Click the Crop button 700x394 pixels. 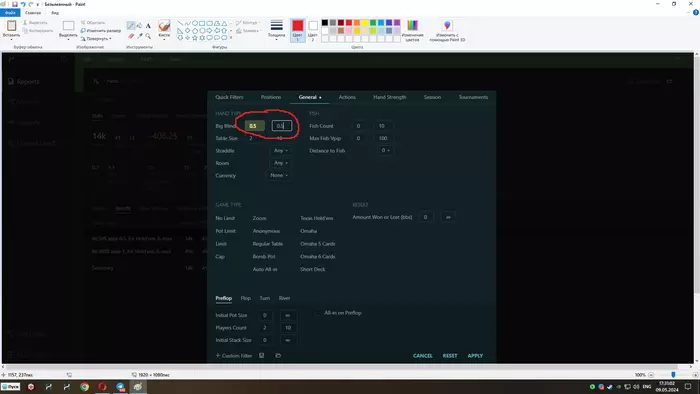click(93, 22)
